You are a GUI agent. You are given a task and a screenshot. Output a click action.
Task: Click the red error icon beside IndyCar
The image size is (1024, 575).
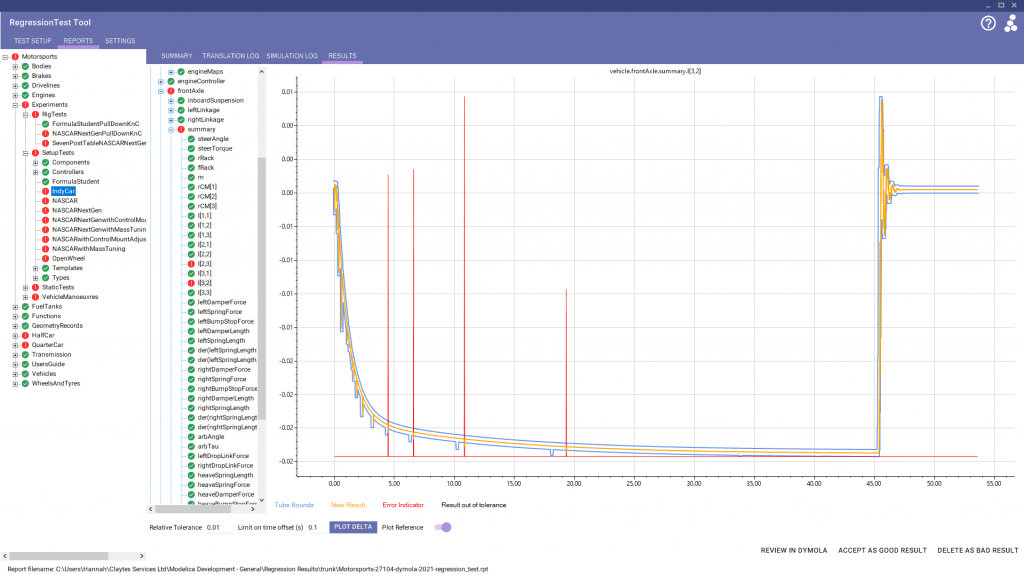[46, 191]
